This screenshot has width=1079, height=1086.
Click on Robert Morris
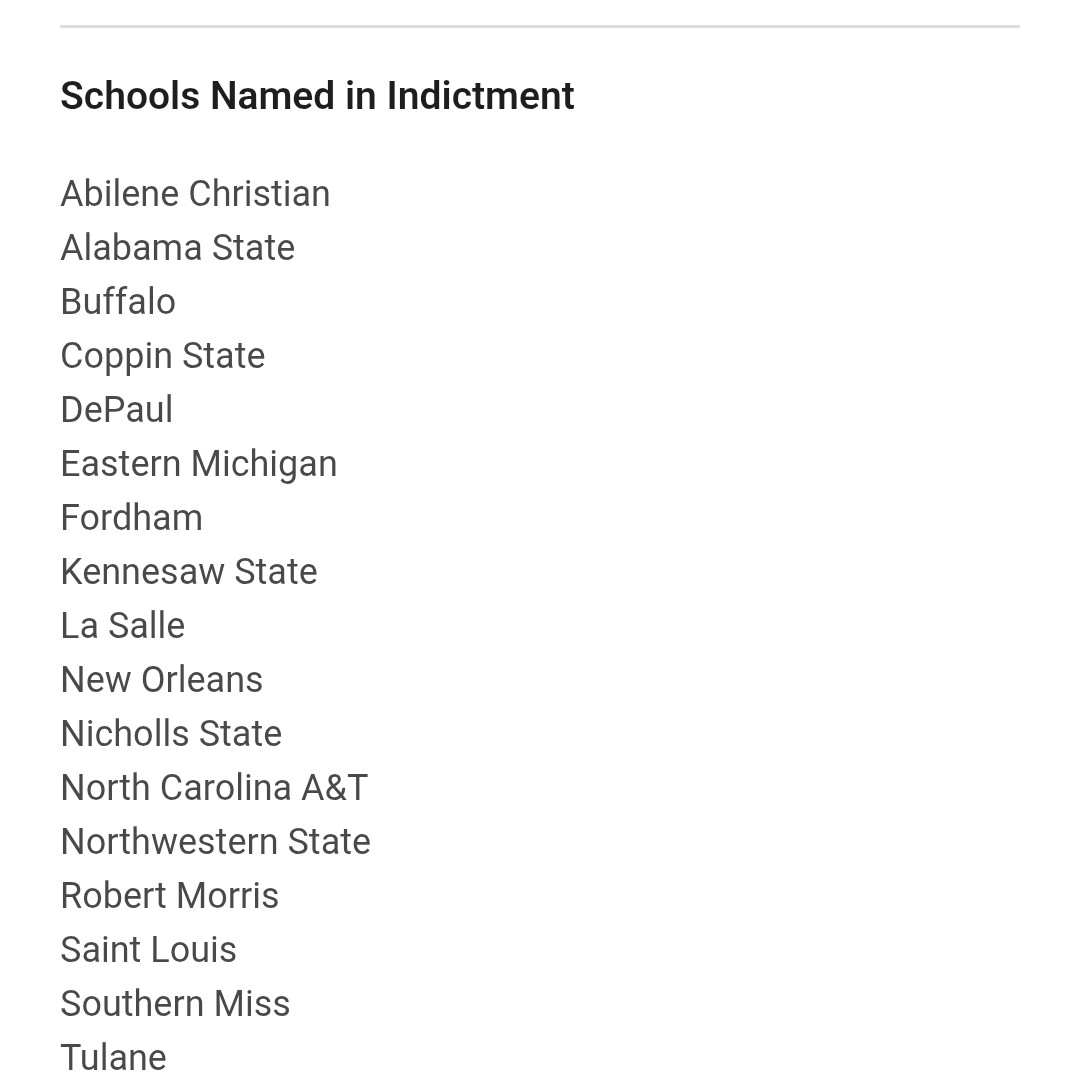tap(169, 896)
